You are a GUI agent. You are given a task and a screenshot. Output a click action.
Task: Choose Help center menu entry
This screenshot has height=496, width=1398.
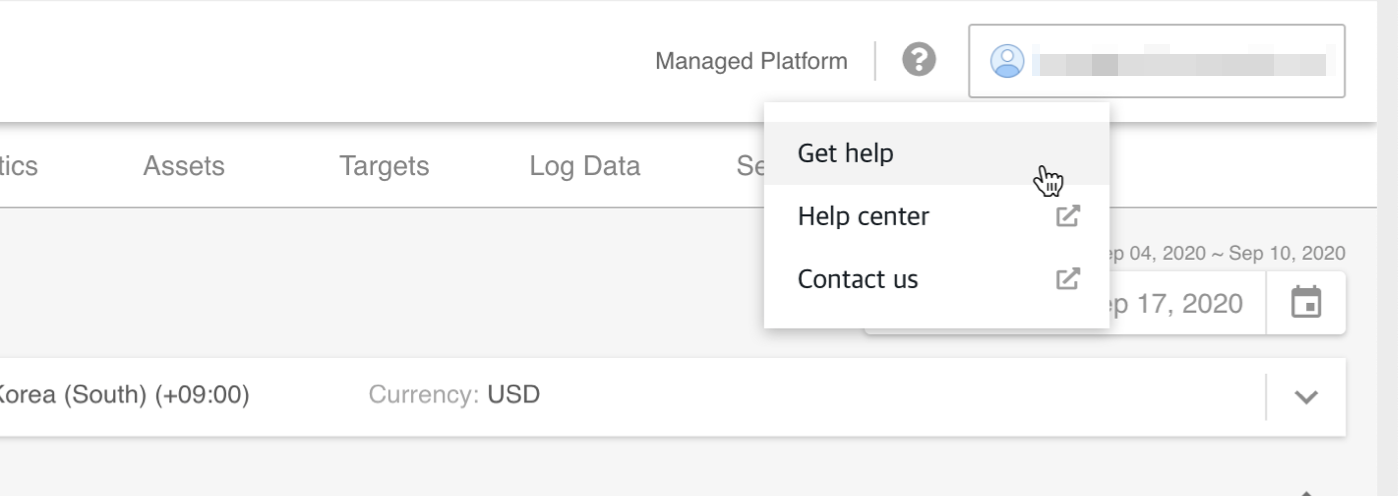click(863, 216)
